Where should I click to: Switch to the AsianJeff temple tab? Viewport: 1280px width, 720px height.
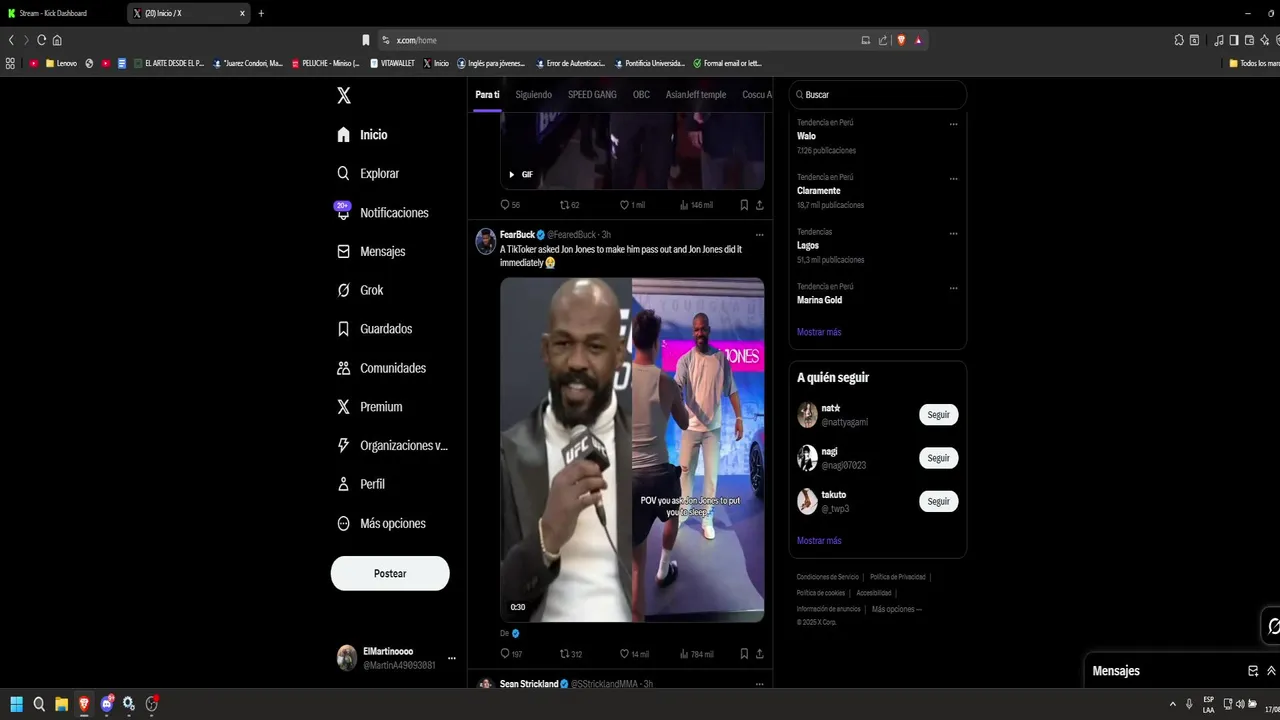pos(696,95)
